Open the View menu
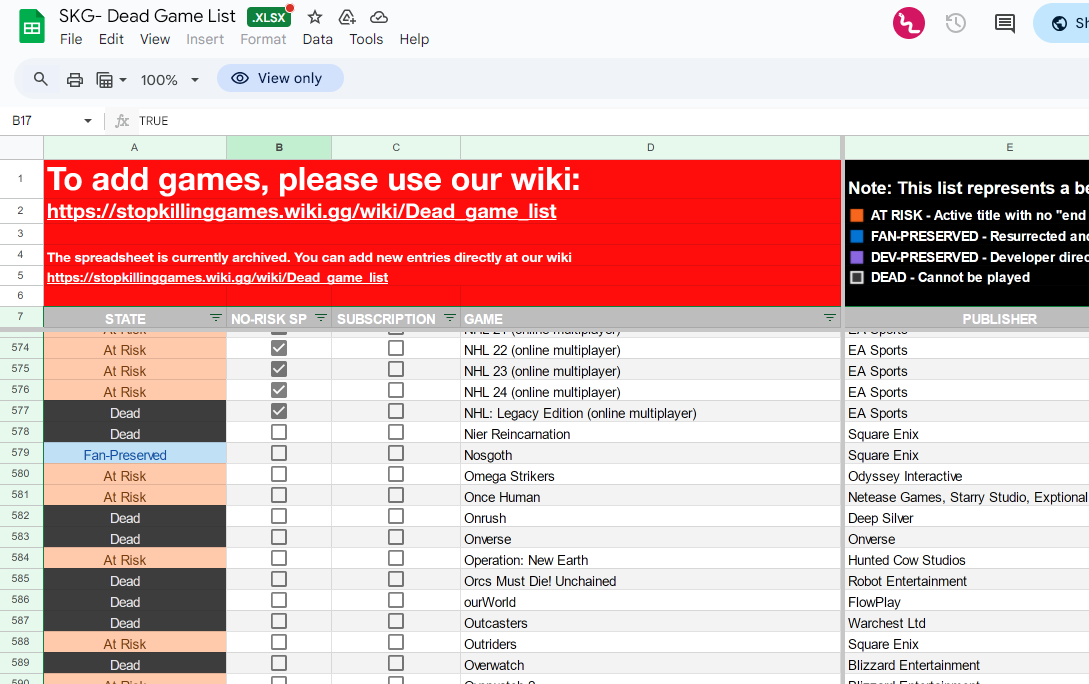This screenshot has height=684, width=1089. pyautogui.click(x=155, y=40)
